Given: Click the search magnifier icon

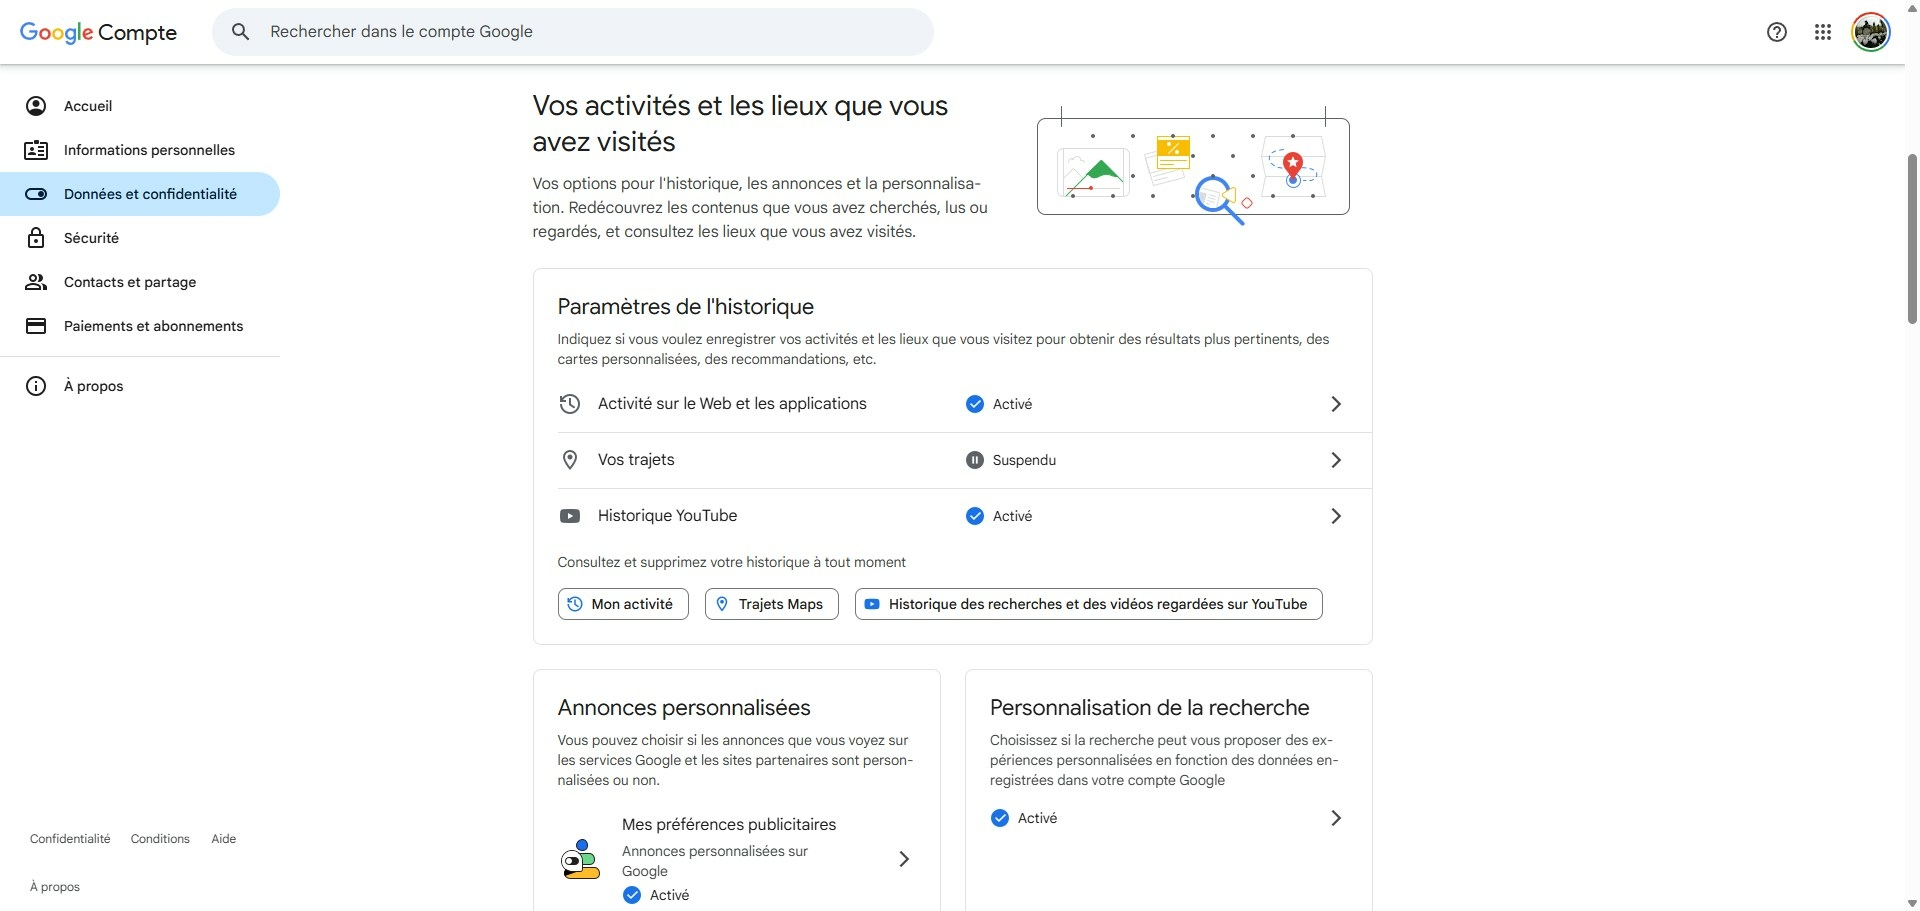Looking at the screenshot, I should tap(240, 32).
